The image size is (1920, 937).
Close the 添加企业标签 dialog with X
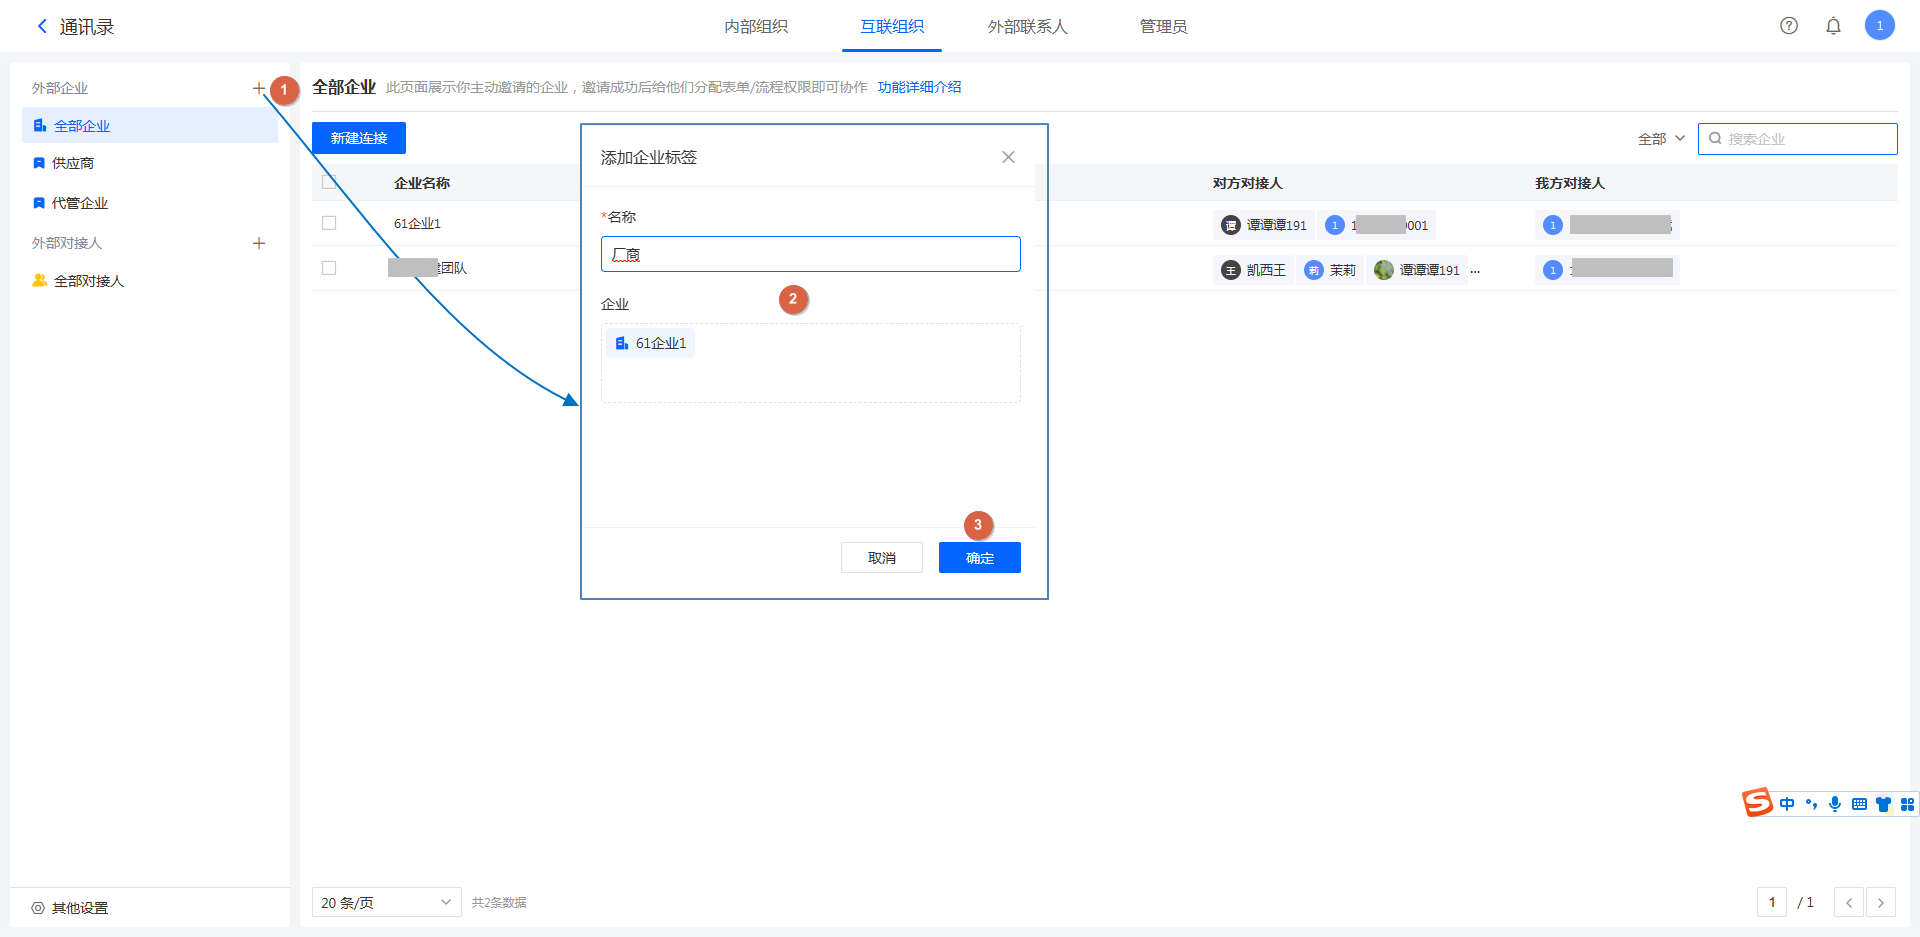[x=1008, y=157]
